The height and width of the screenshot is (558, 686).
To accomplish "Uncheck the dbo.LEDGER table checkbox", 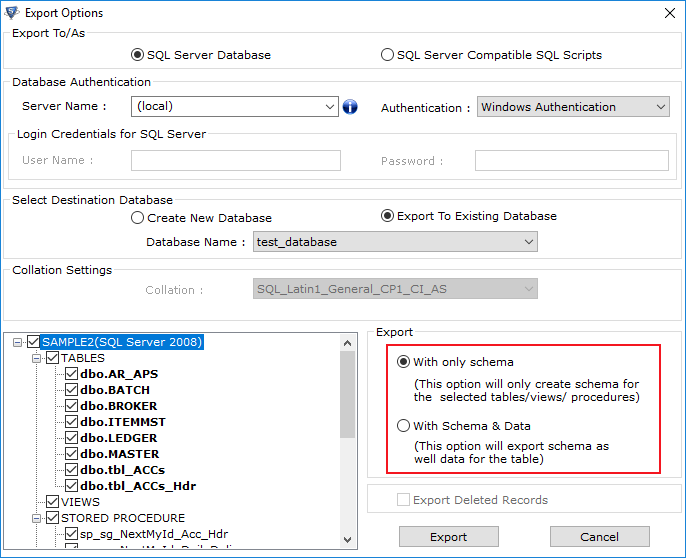I will (x=71, y=438).
